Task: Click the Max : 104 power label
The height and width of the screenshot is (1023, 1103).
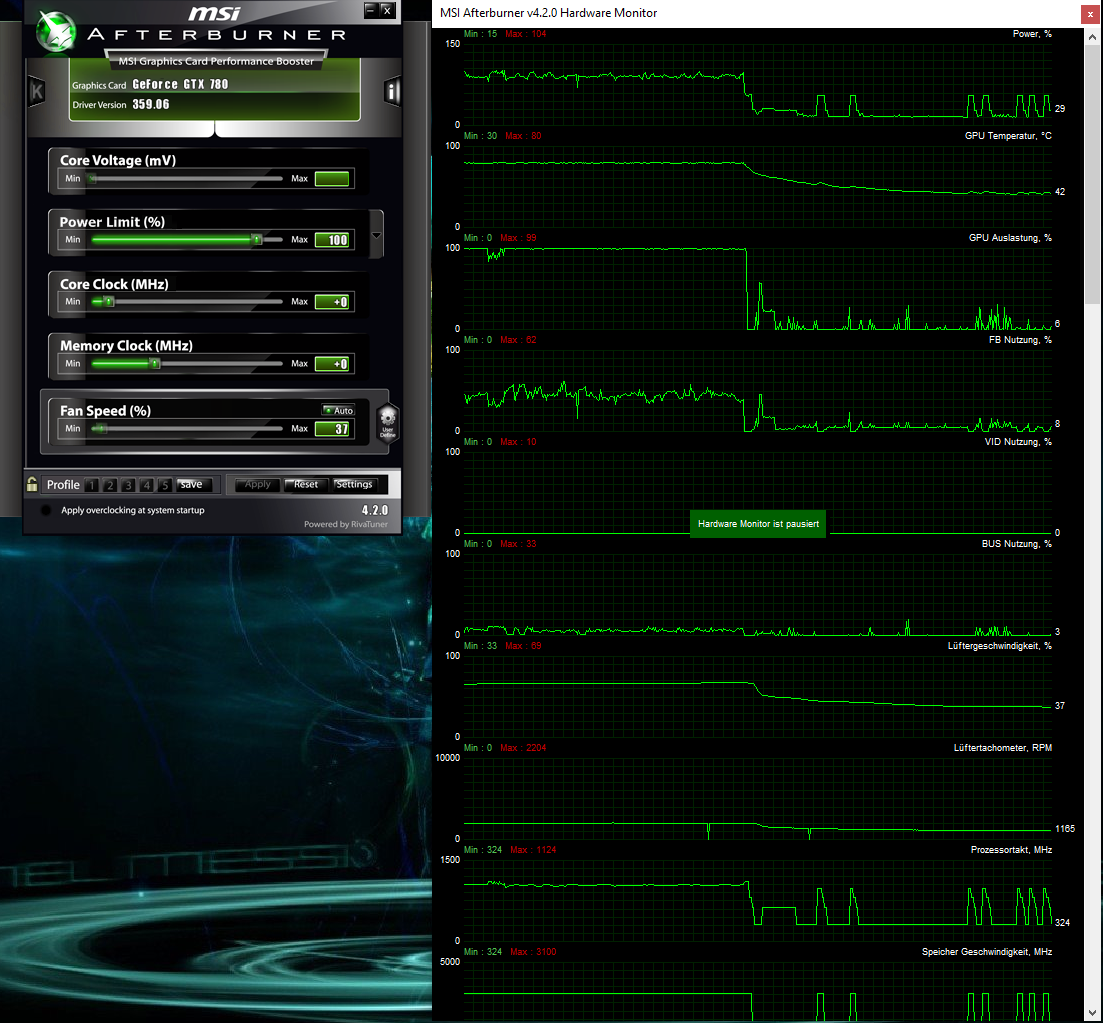Action: 525,34
